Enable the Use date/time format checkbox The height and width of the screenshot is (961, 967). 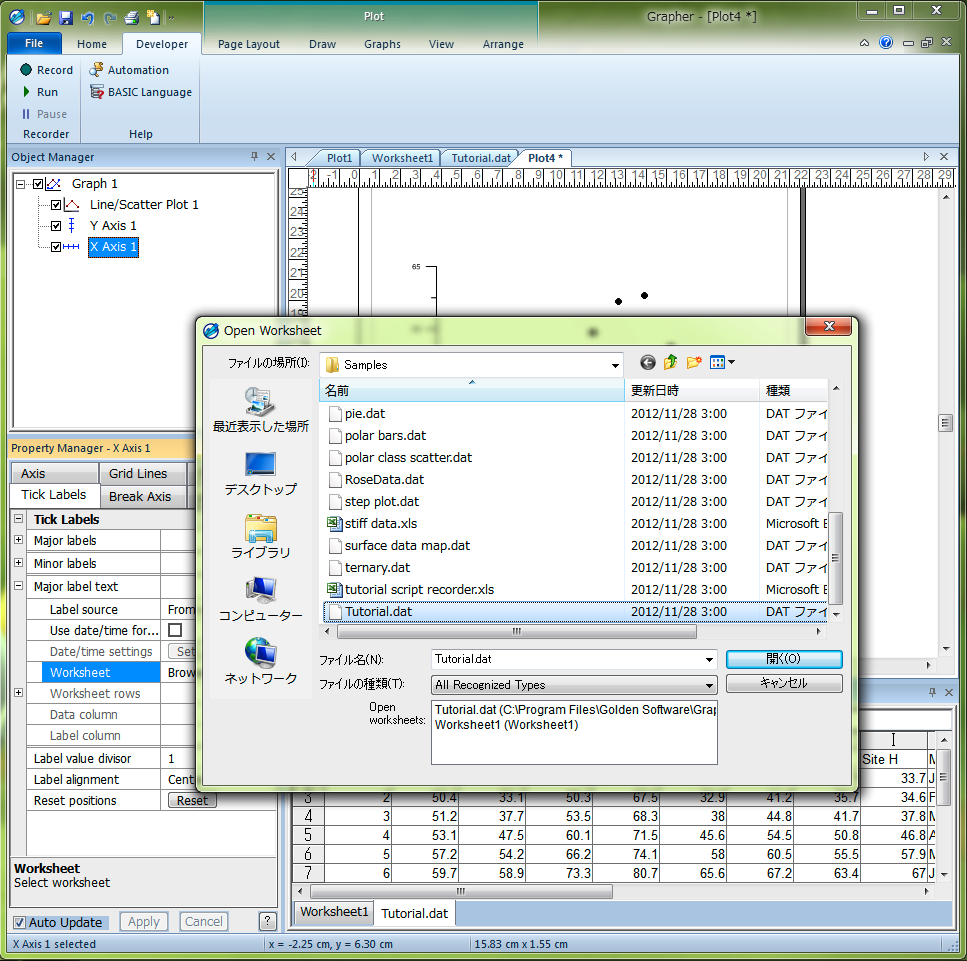(175, 630)
